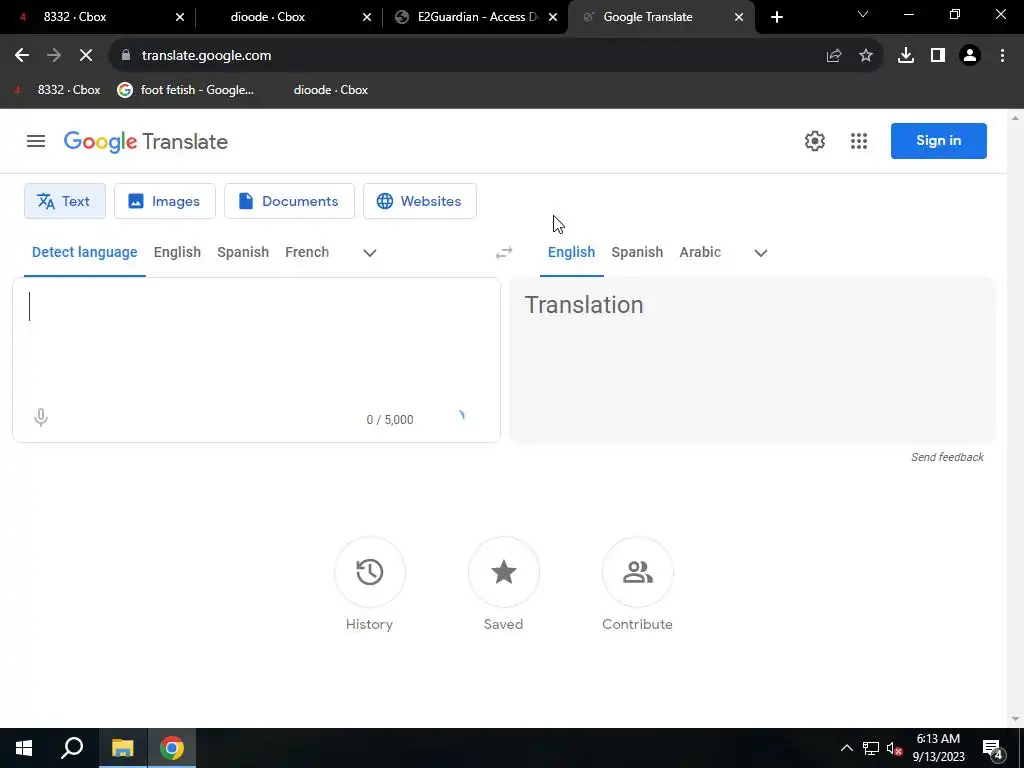1024x768 pixels.
Task: Choose Arabic as target language
Action: (x=700, y=252)
